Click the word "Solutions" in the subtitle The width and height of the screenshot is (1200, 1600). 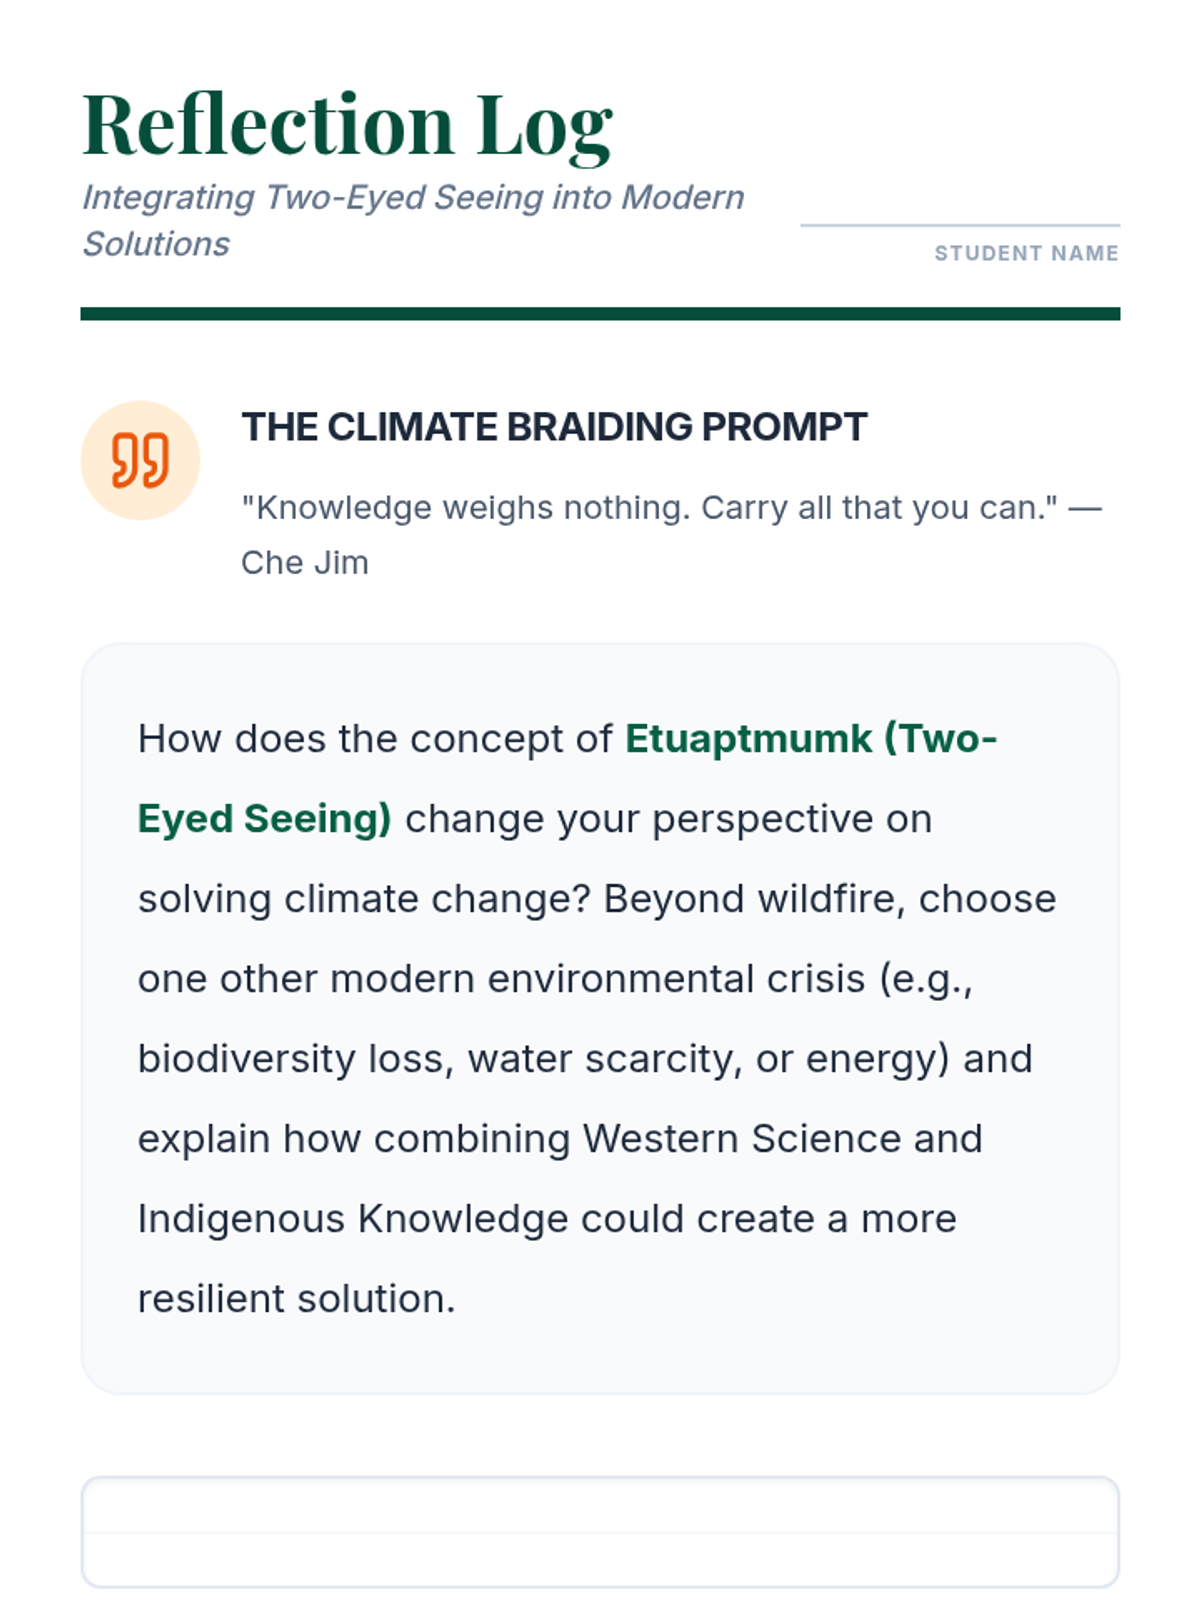tap(156, 244)
